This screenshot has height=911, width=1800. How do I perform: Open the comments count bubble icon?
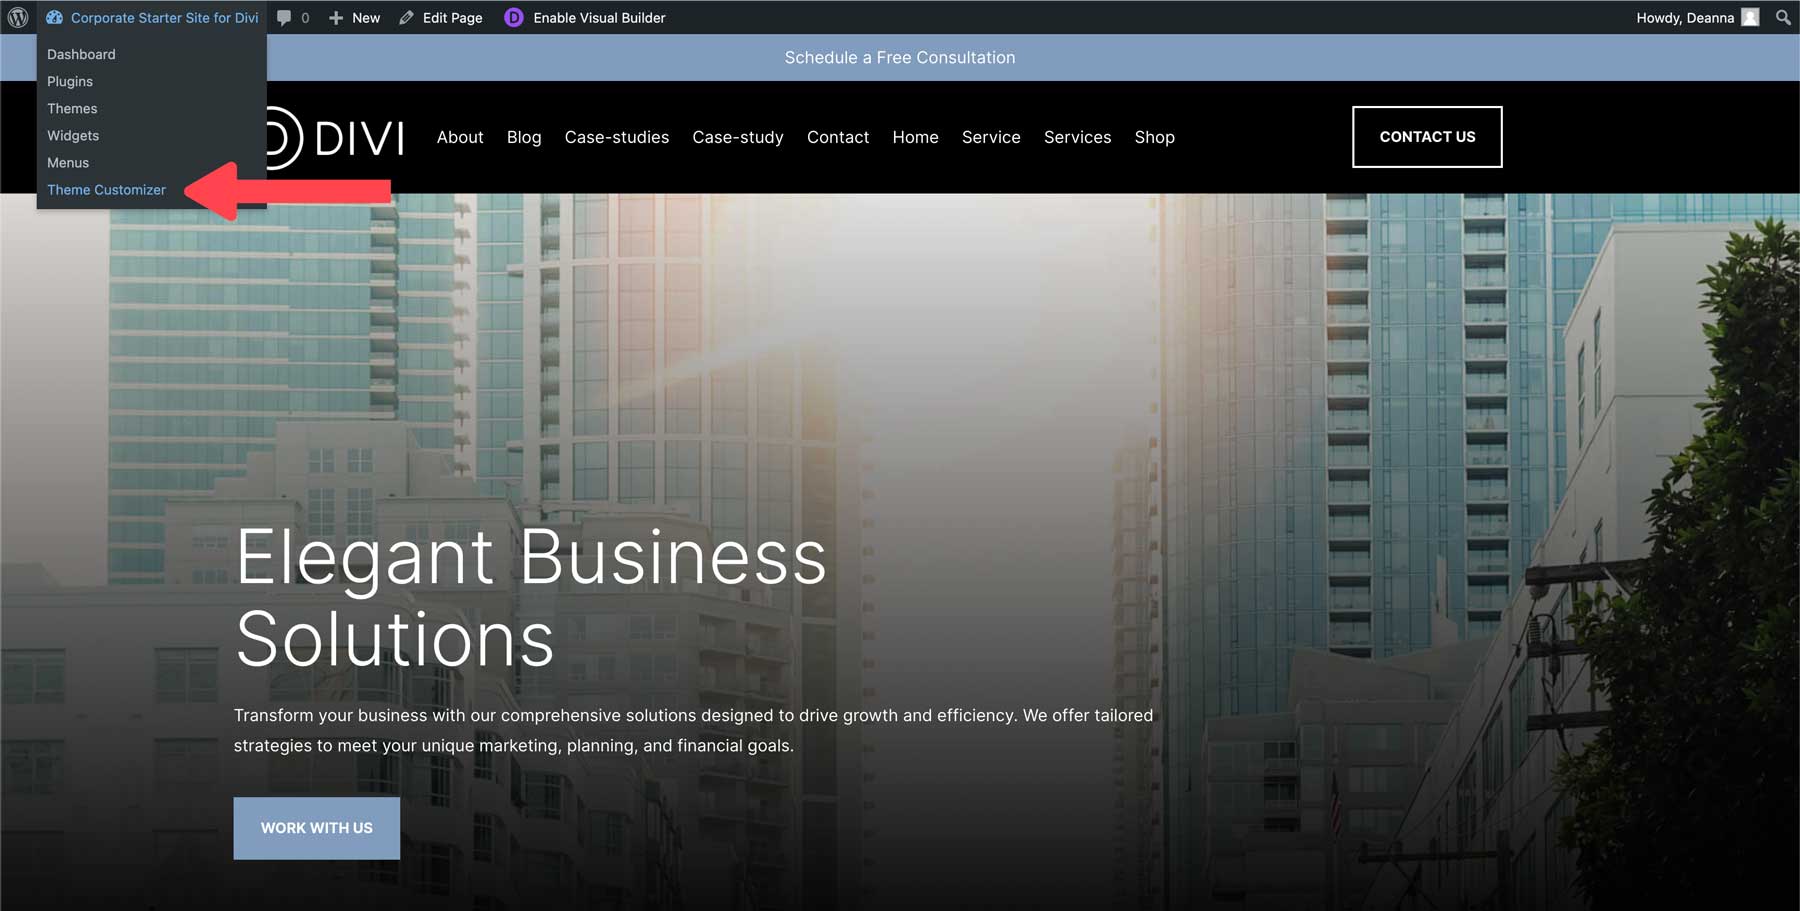[286, 17]
